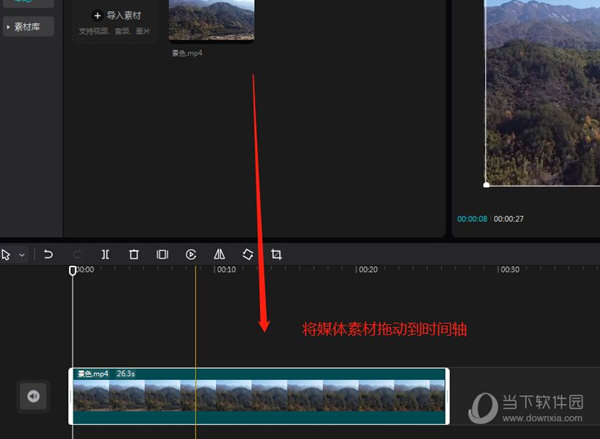Click the preview corner resize handle
Viewport: 600px width, 439px height.
487,185
